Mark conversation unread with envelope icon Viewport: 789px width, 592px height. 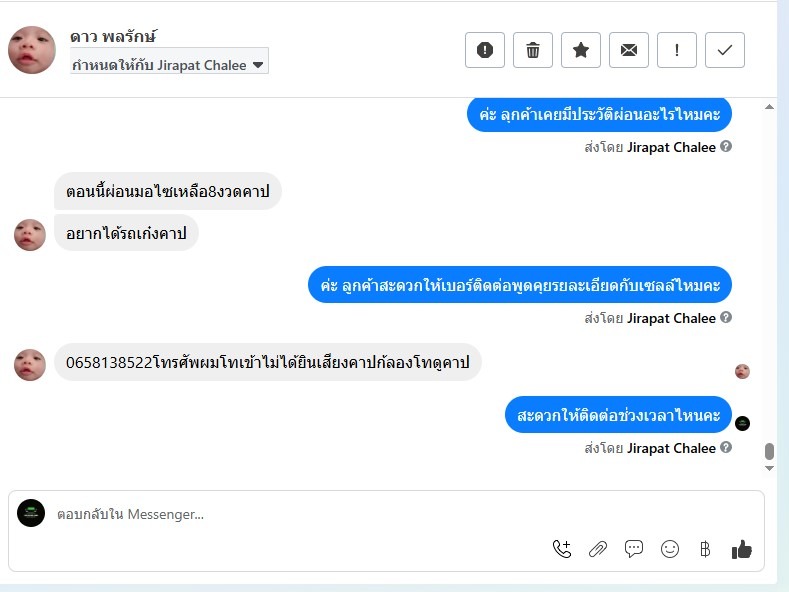[629, 50]
